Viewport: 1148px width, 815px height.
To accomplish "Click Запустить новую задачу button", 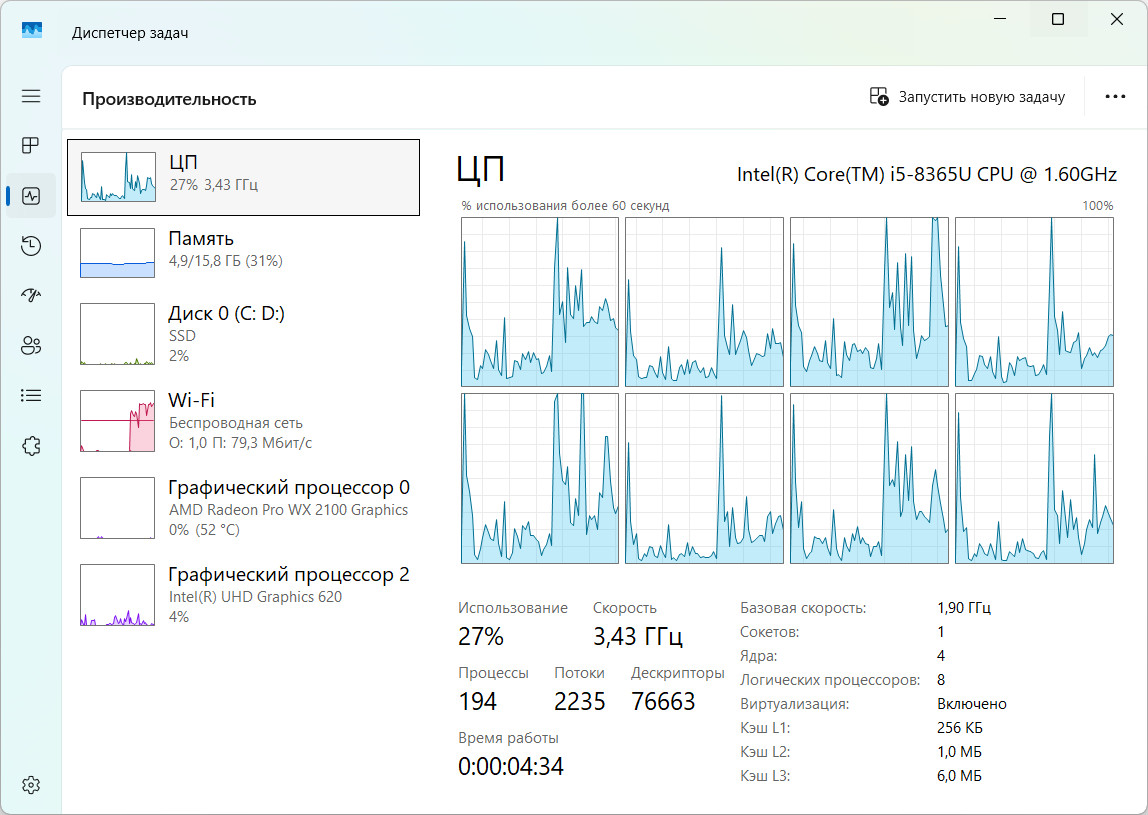I will pos(967,97).
